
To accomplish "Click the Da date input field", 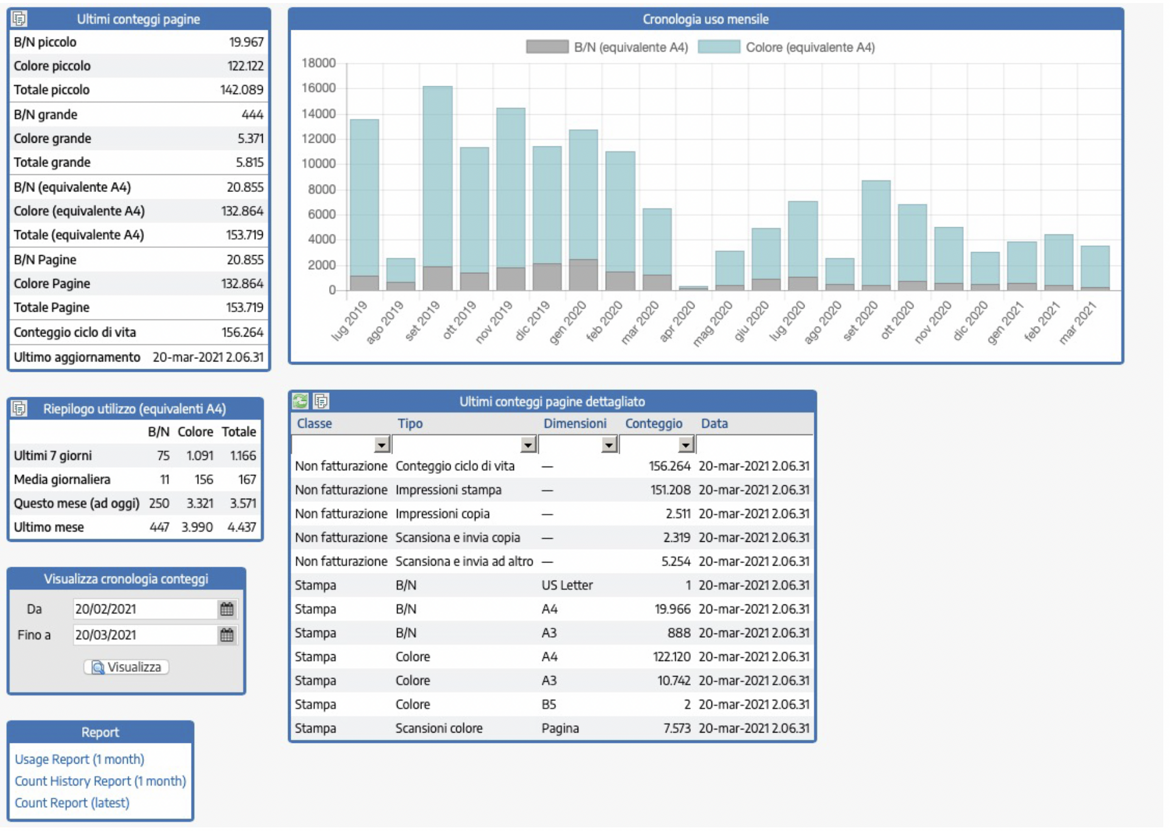I will pos(144,609).
